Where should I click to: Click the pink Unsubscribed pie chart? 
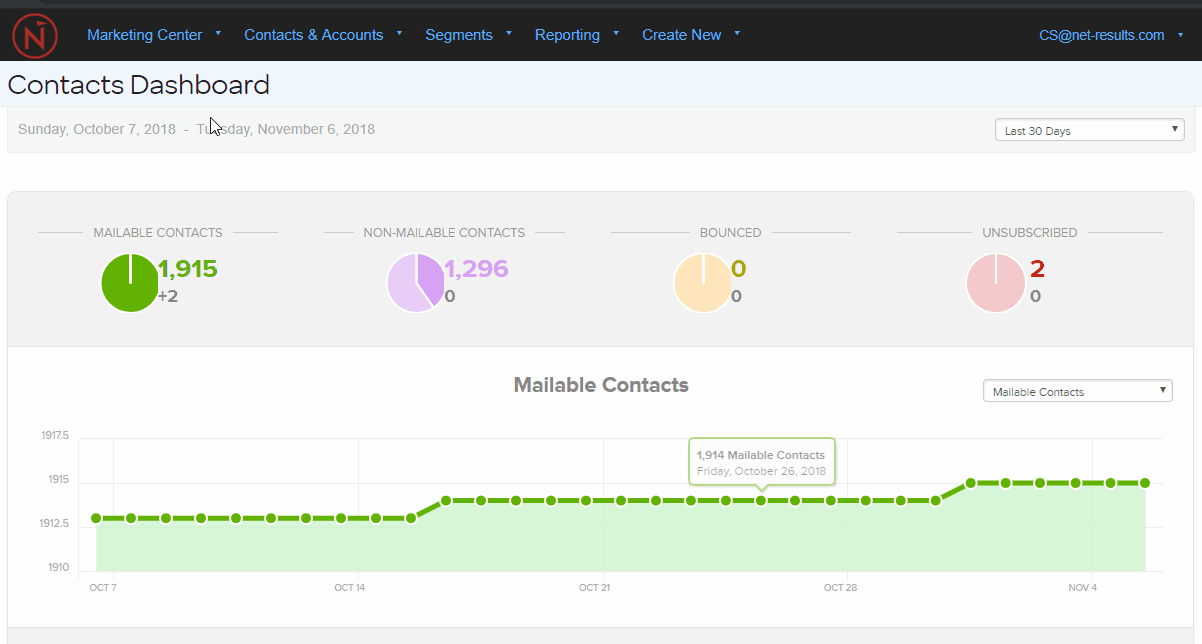point(995,282)
